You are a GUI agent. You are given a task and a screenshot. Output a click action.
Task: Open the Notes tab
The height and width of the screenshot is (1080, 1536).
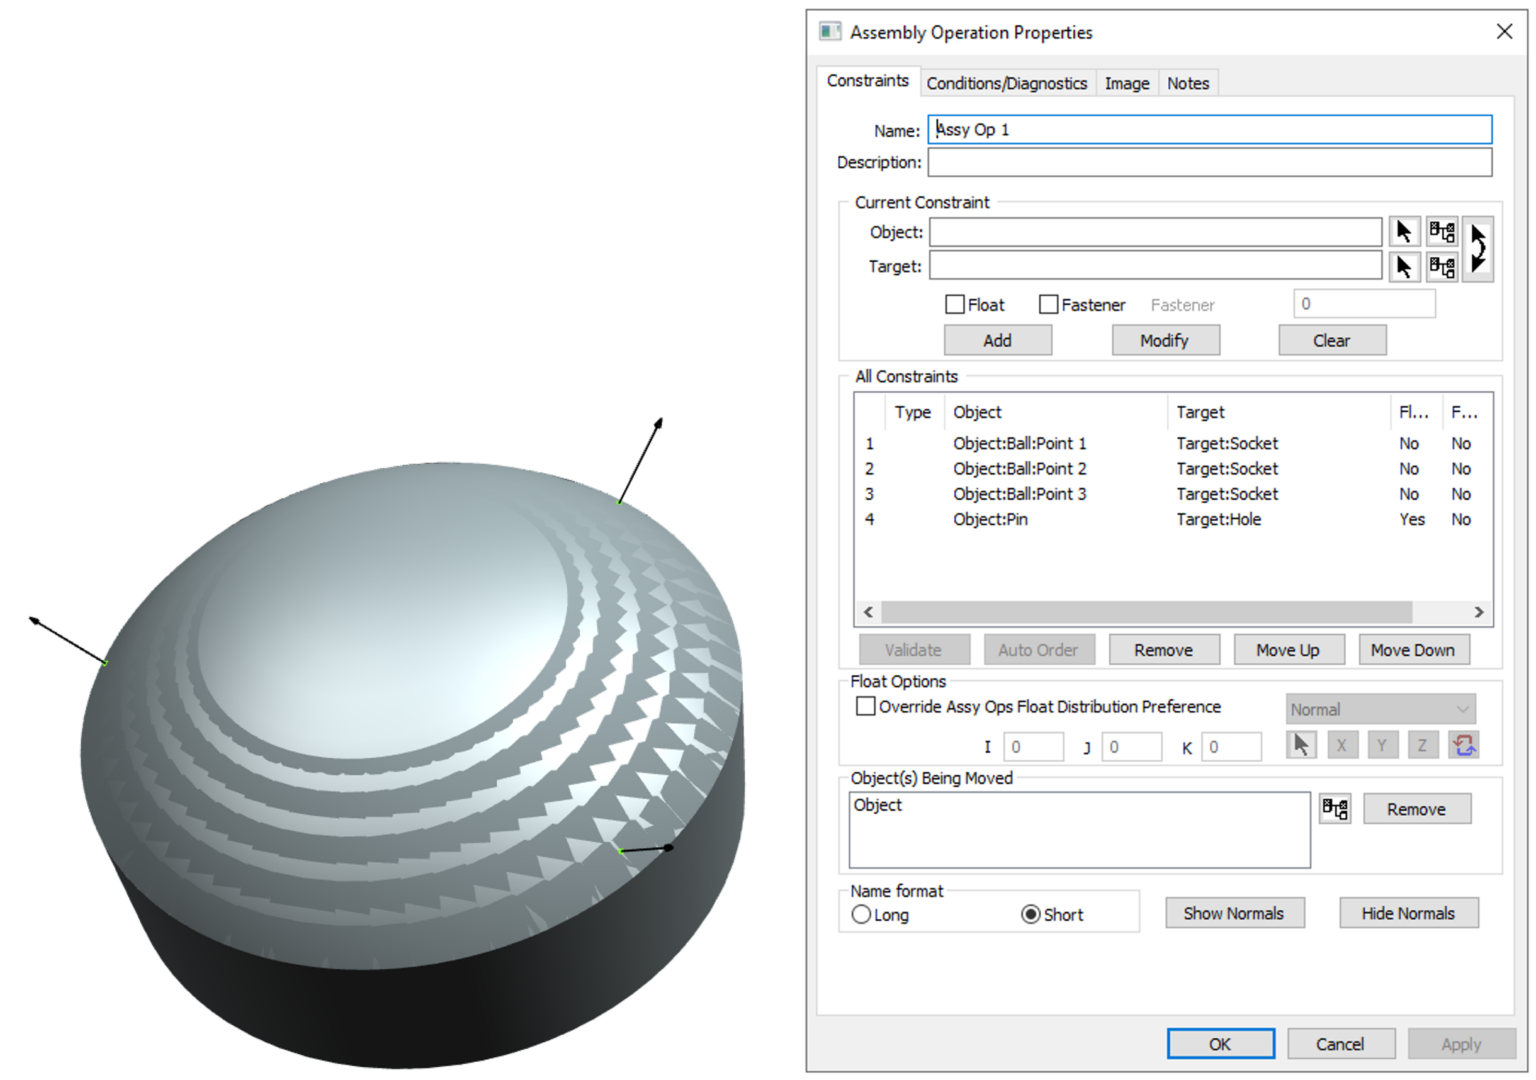1187,83
